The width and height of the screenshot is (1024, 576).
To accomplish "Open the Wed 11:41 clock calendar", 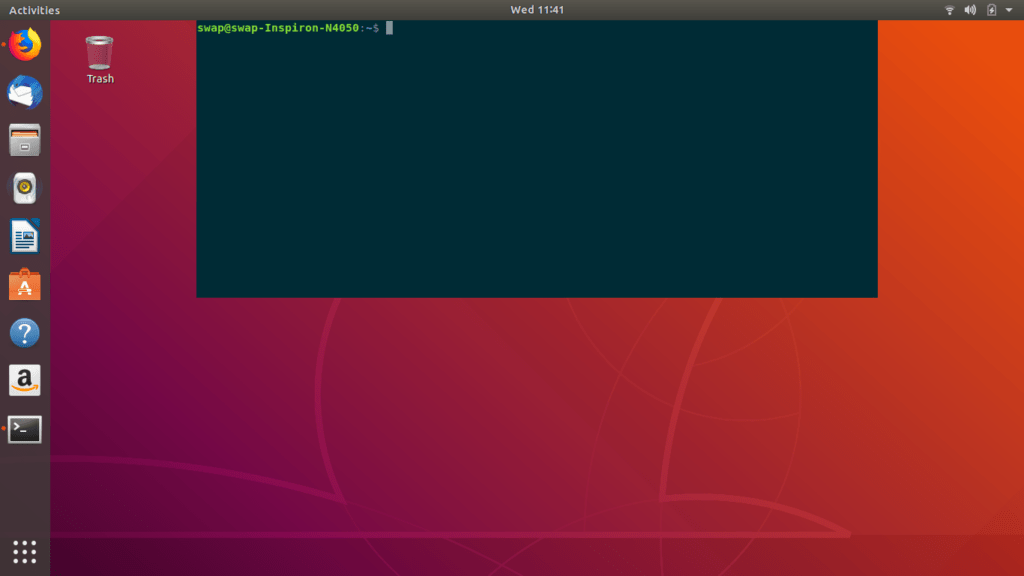I will tap(537, 10).
